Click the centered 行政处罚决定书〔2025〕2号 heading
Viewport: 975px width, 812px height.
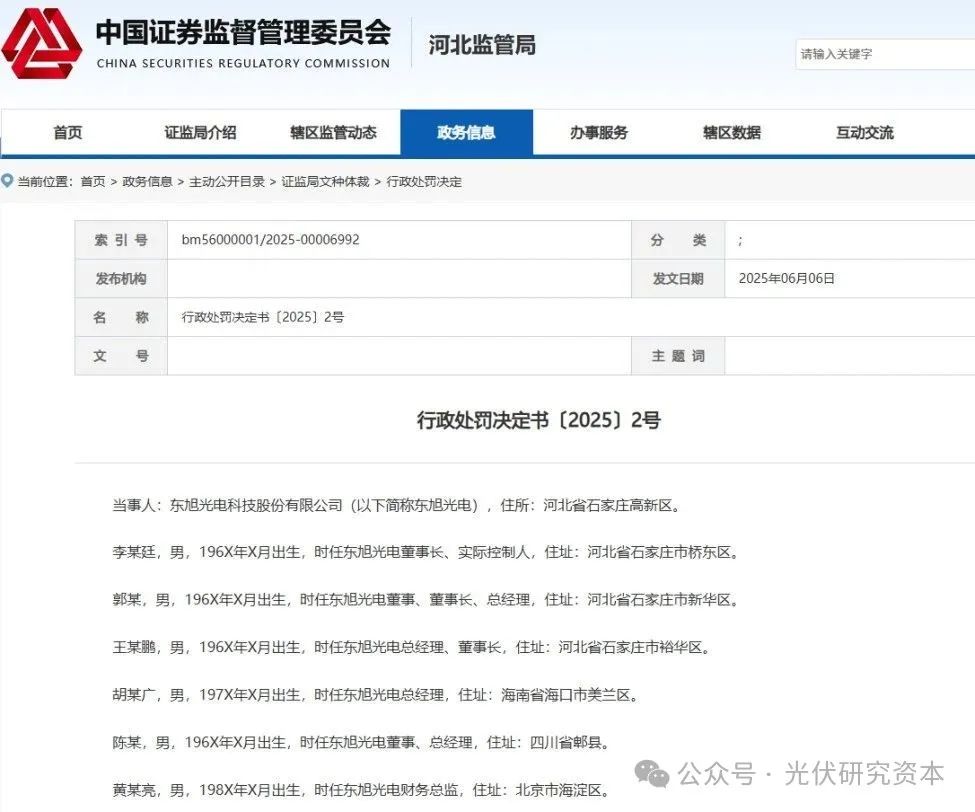pos(538,421)
